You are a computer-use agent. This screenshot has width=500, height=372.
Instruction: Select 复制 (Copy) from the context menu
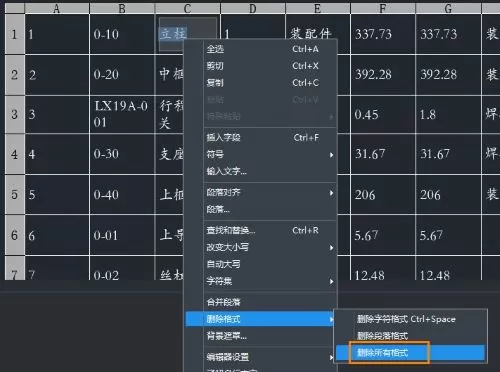pyautogui.click(x=261, y=83)
